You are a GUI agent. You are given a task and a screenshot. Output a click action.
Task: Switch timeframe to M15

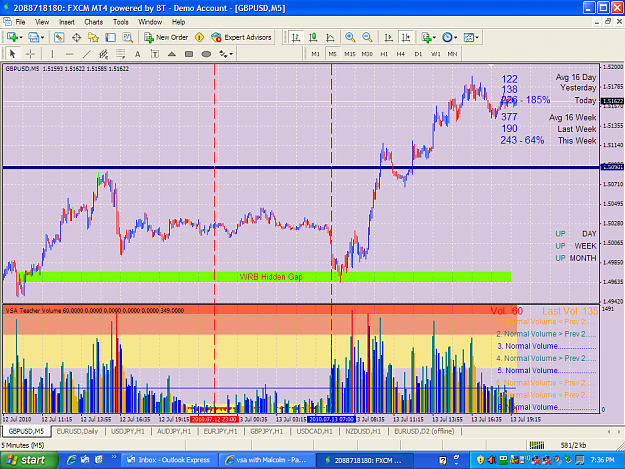point(350,54)
